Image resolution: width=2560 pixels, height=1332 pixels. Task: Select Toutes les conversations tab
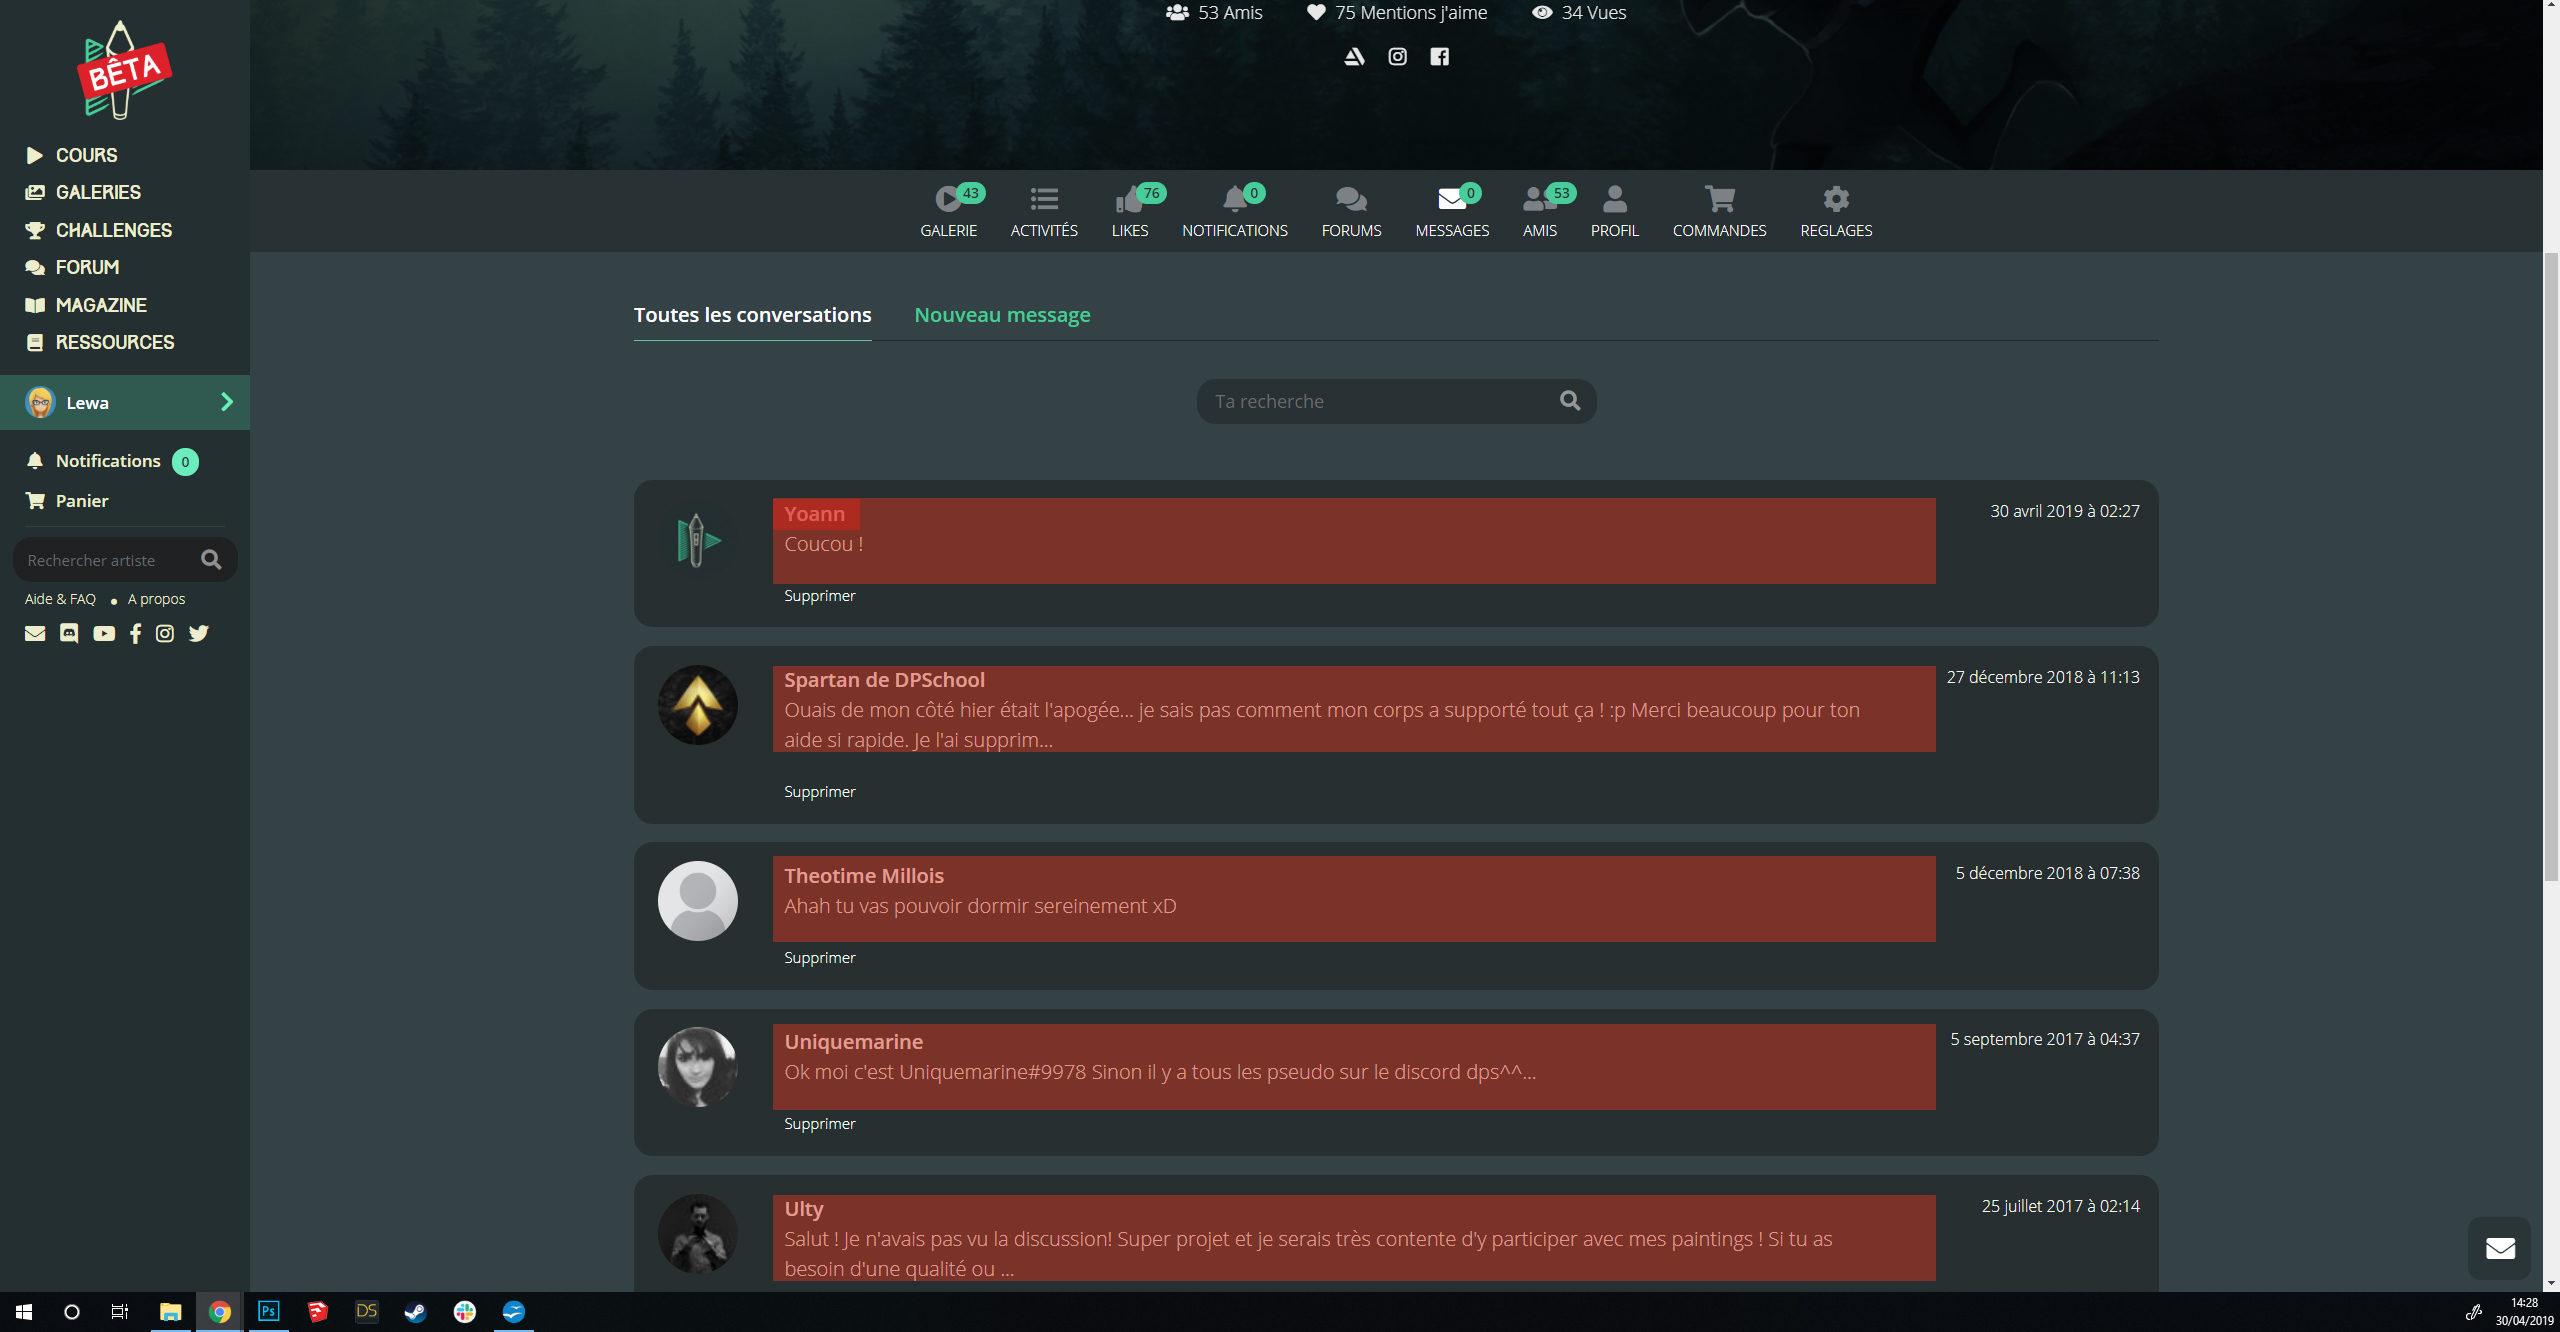pyautogui.click(x=752, y=315)
